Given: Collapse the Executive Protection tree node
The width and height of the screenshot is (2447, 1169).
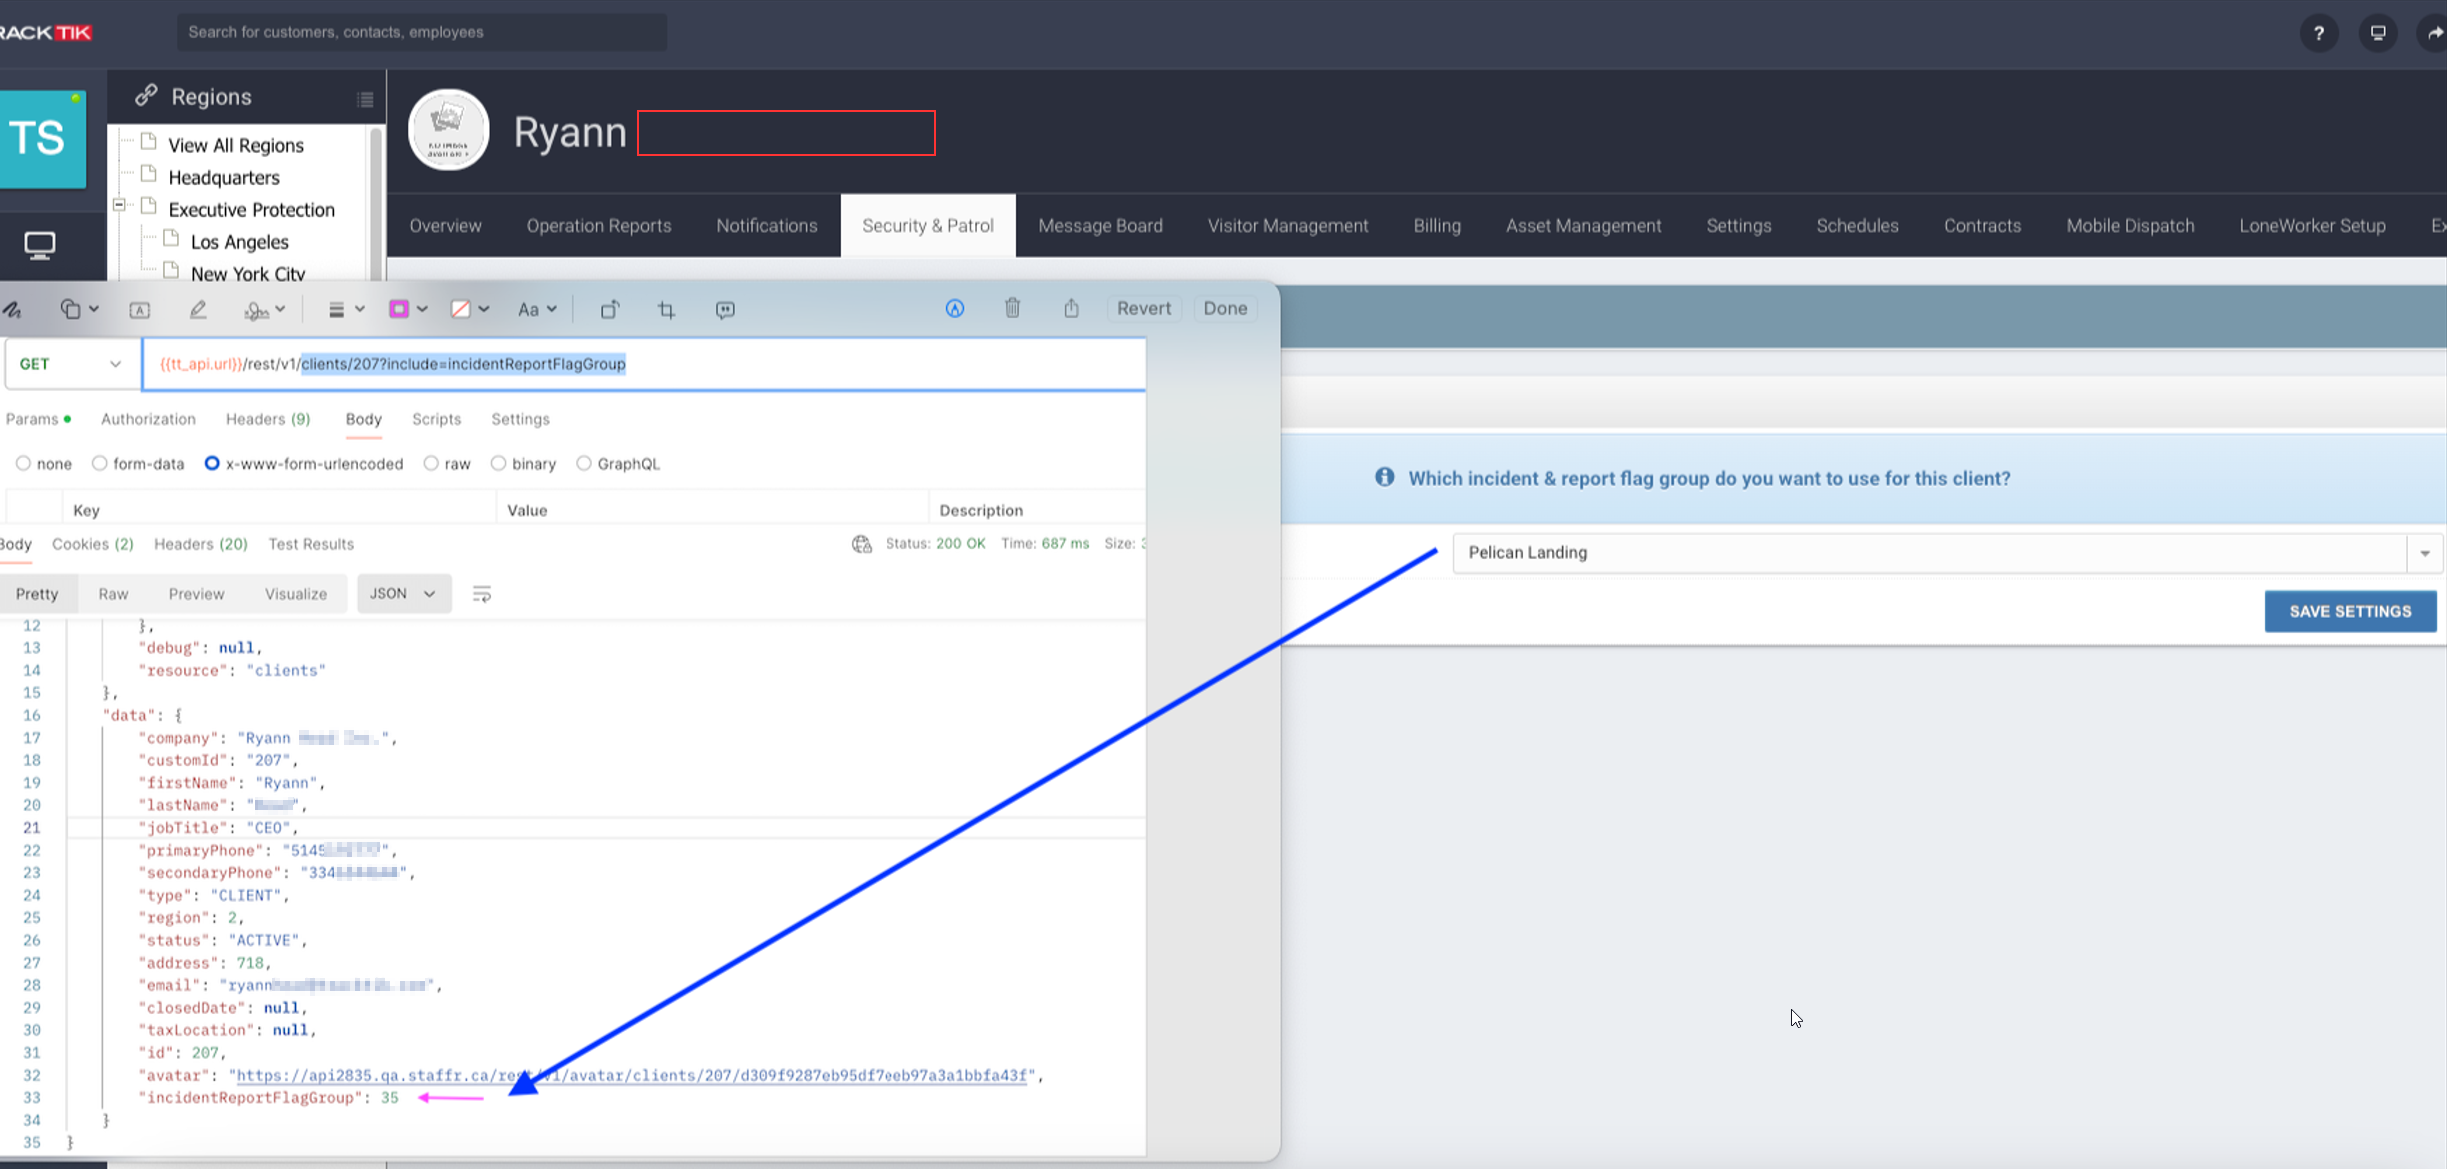Looking at the screenshot, I should (119, 204).
